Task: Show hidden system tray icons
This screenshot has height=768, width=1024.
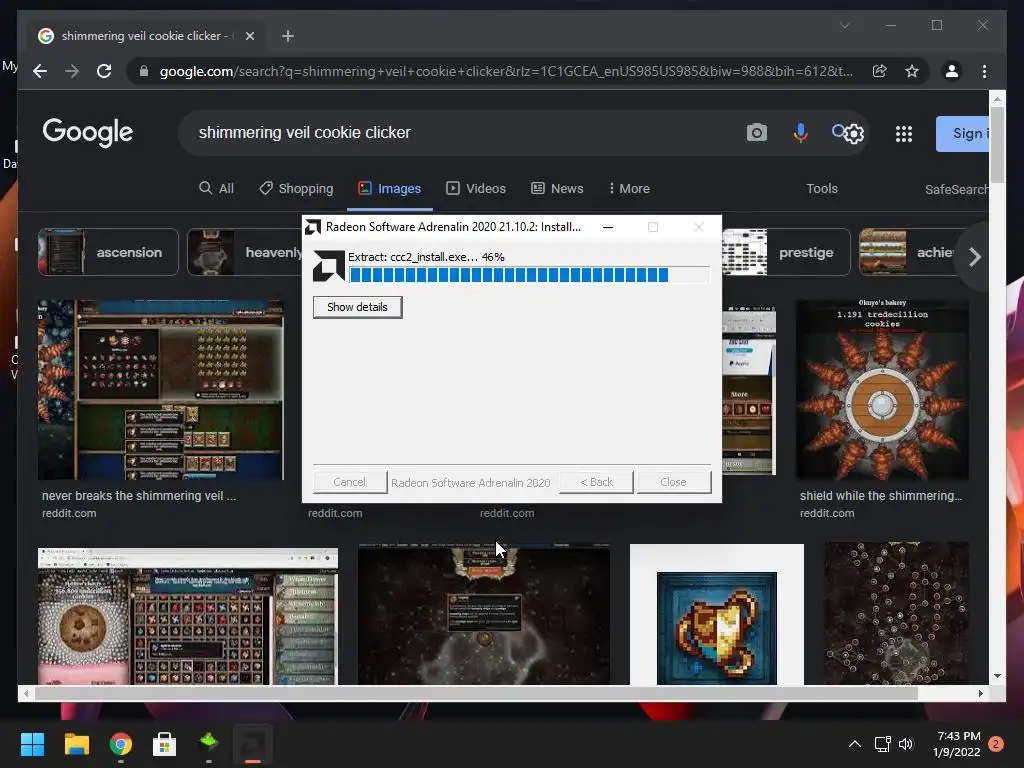Action: pyautogui.click(x=854, y=744)
